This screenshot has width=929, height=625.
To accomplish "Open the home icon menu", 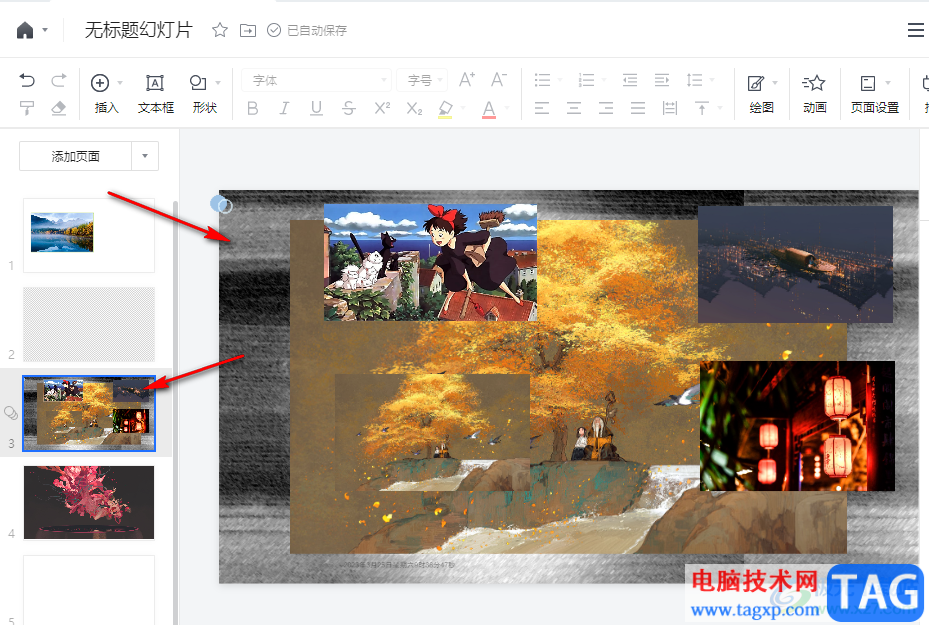I will [25, 30].
